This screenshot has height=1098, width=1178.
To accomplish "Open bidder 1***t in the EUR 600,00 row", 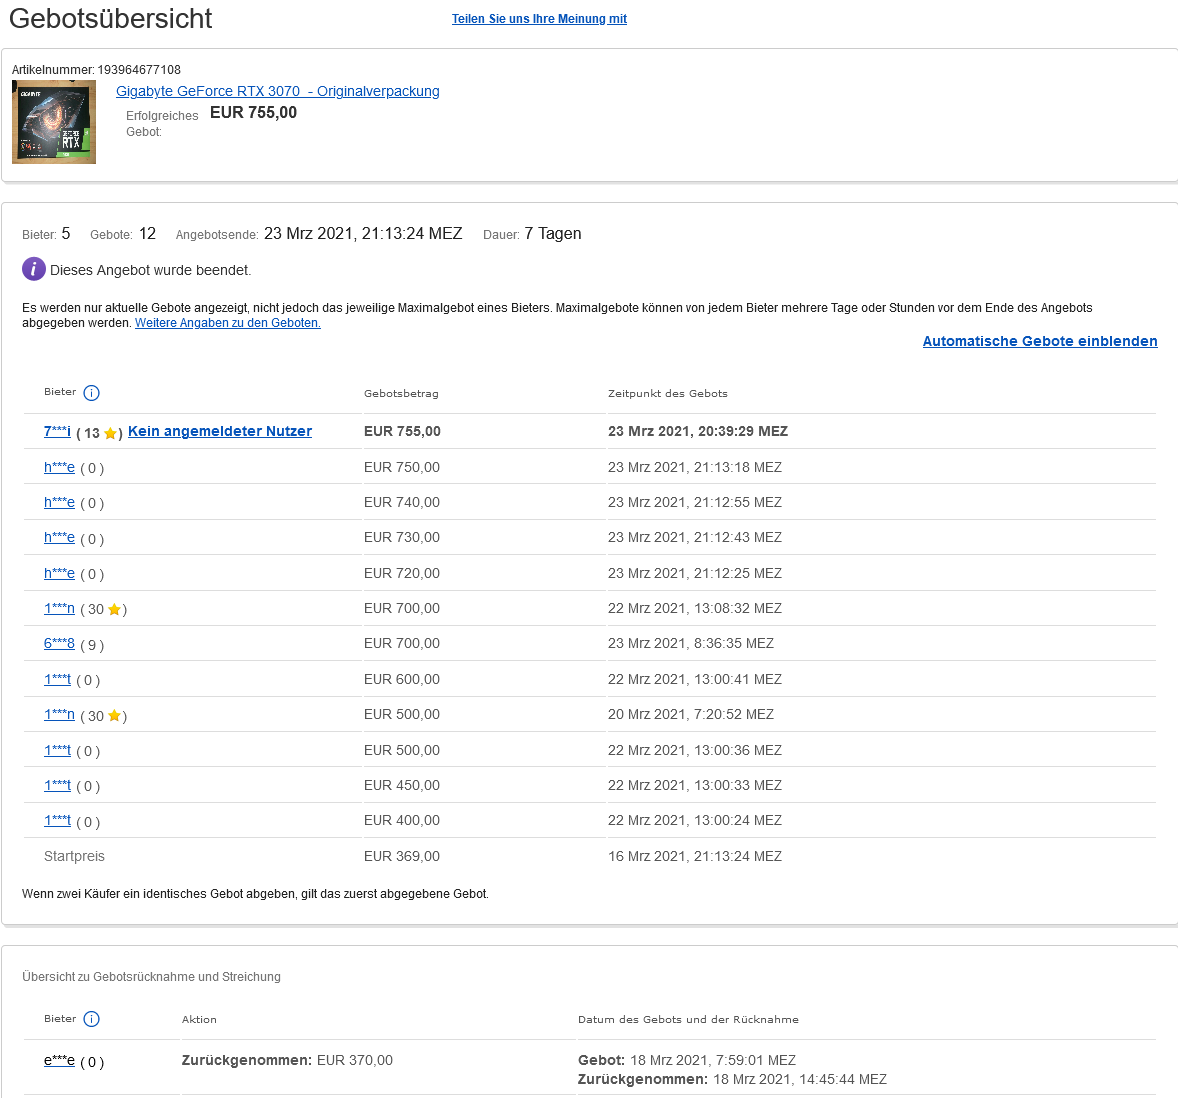I will point(57,680).
